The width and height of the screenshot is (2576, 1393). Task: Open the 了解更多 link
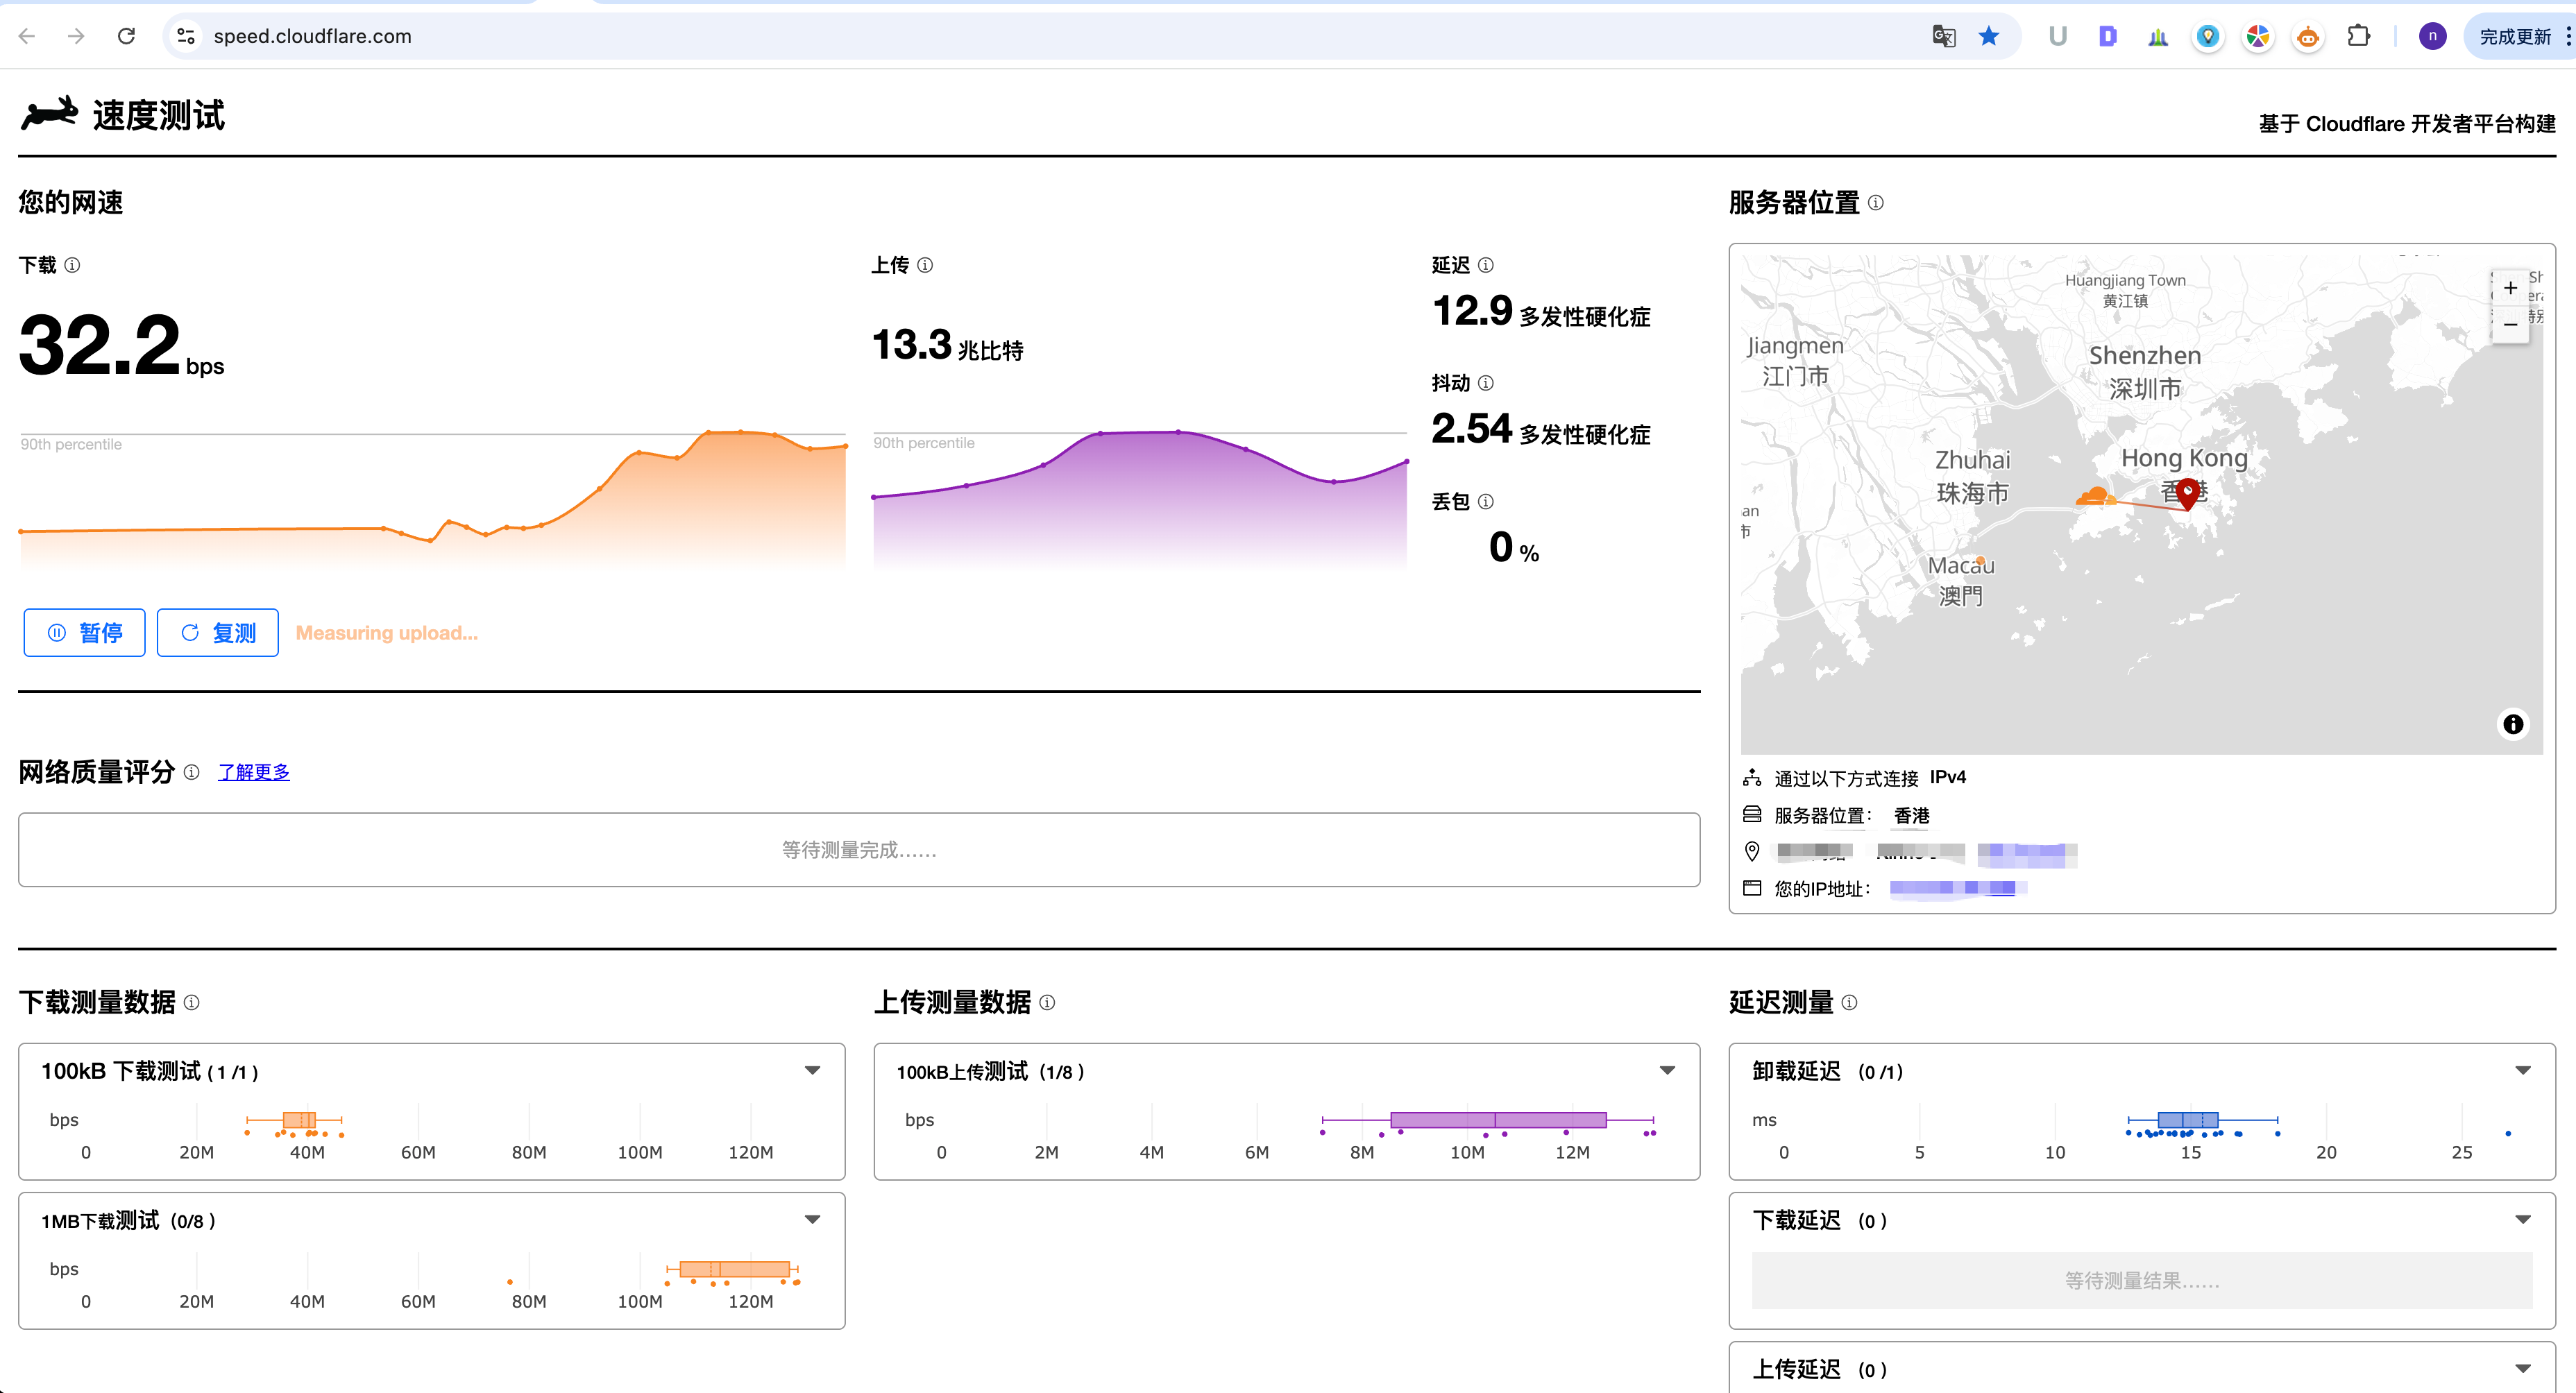[254, 772]
